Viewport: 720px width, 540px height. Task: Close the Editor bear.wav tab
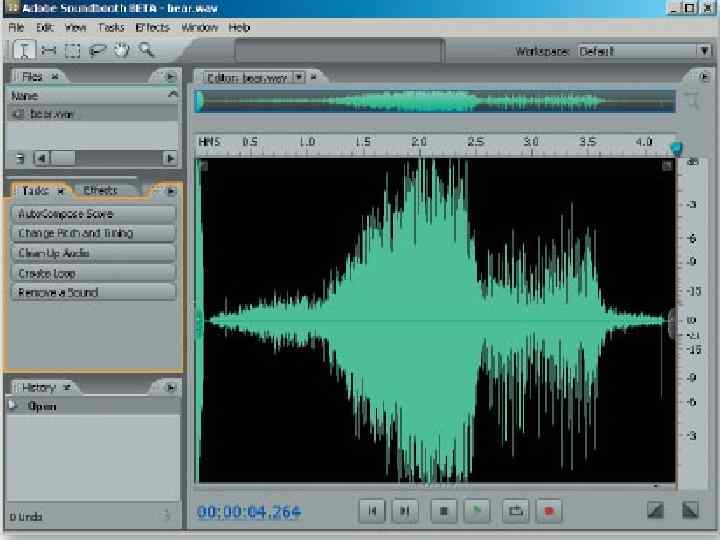pos(314,77)
